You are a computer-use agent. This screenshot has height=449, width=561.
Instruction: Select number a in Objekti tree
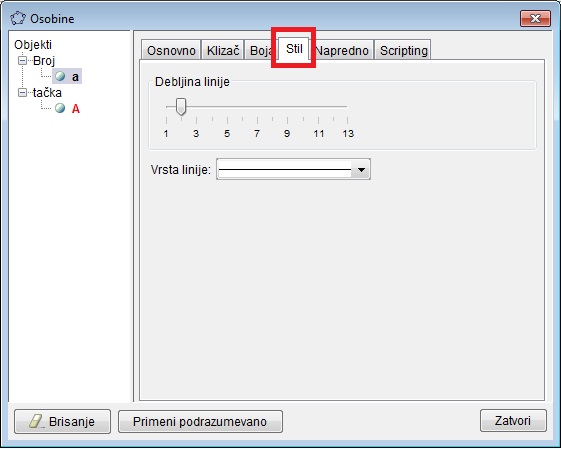[x=75, y=76]
